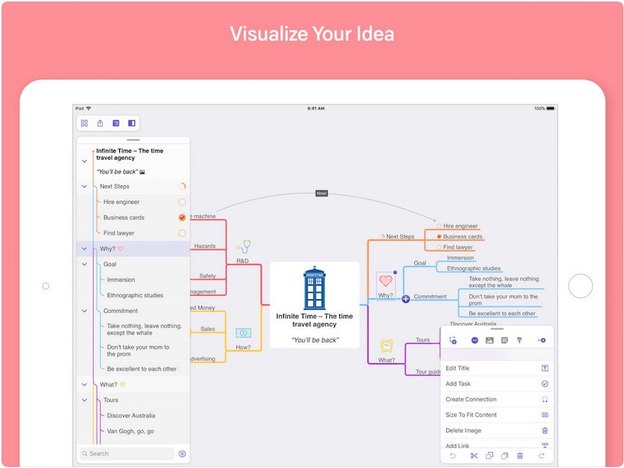Image resolution: width=624 pixels, height=468 pixels.
Task: Collapse the Next Steps outline section
Action: 84,186
